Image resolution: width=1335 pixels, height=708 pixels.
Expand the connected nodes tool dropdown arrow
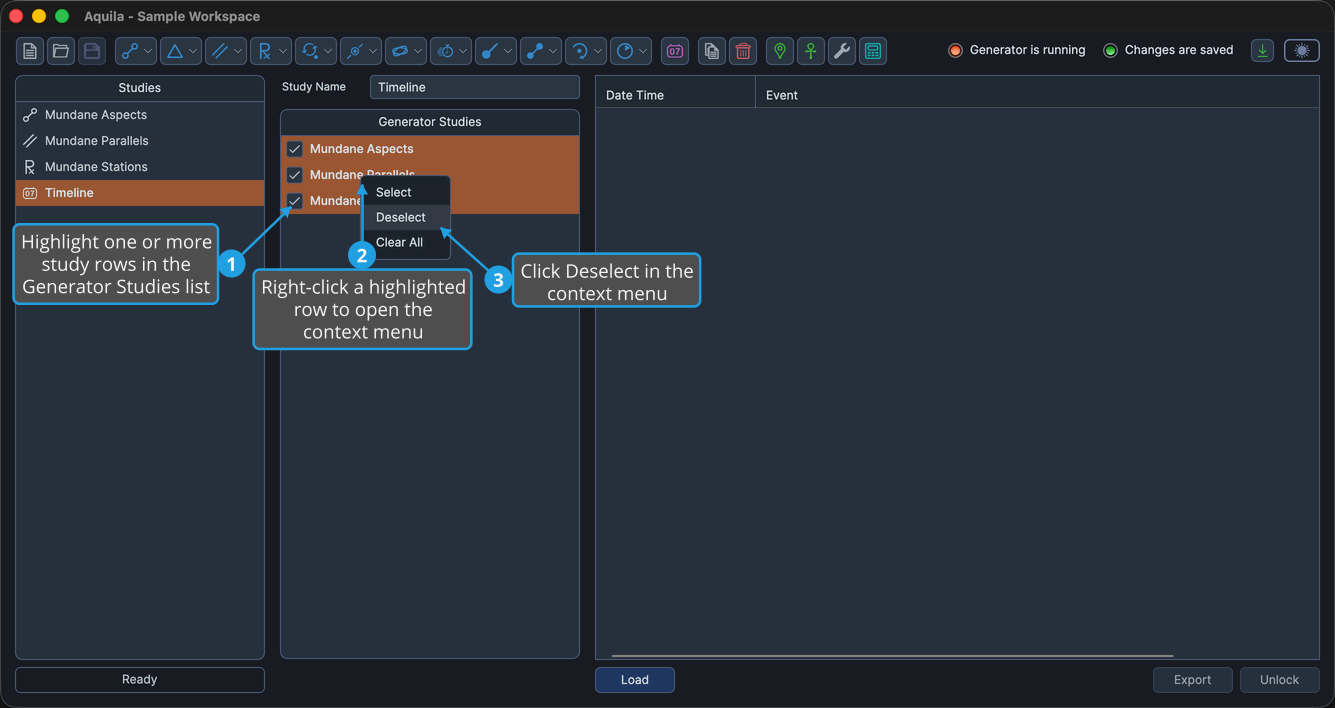coord(554,51)
